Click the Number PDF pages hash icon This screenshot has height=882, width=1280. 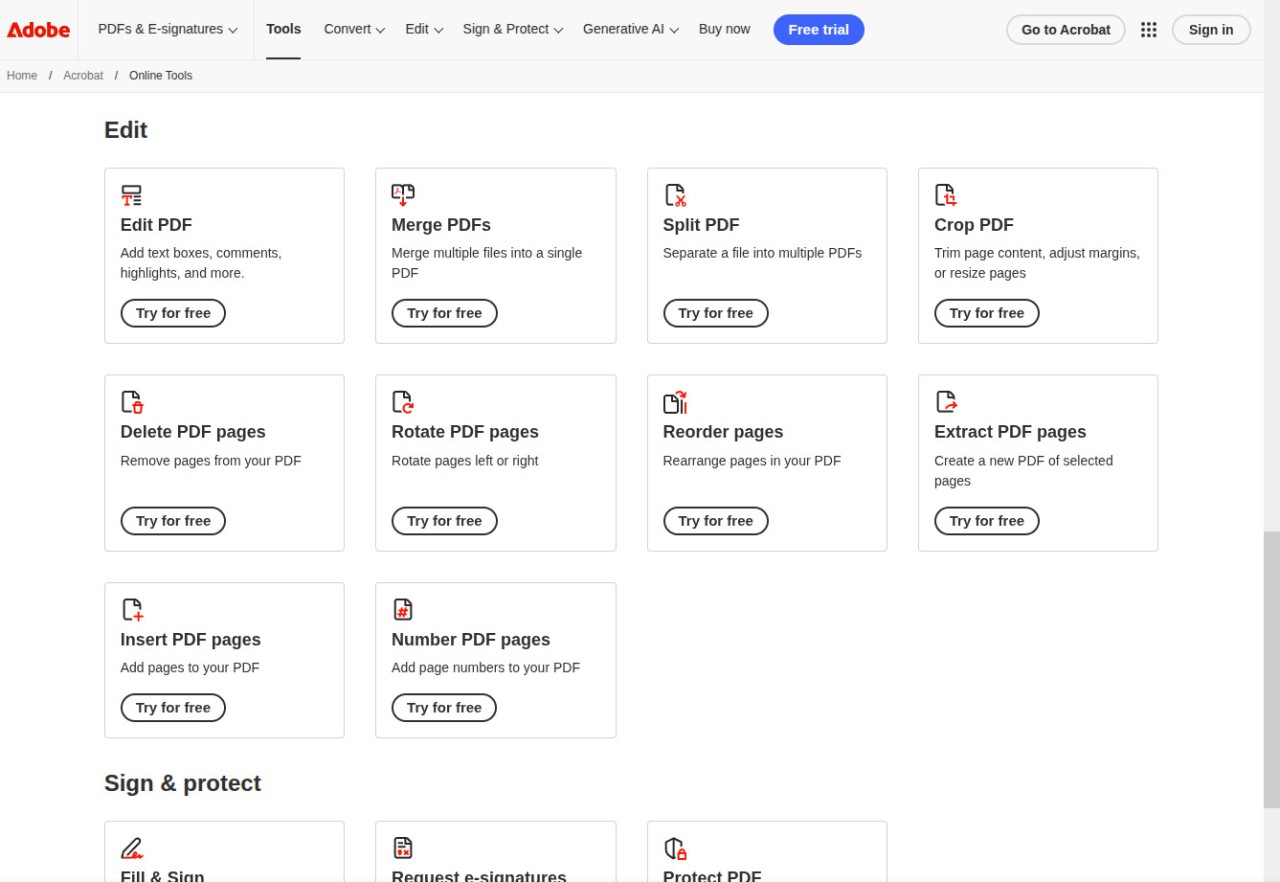[403, 609]
